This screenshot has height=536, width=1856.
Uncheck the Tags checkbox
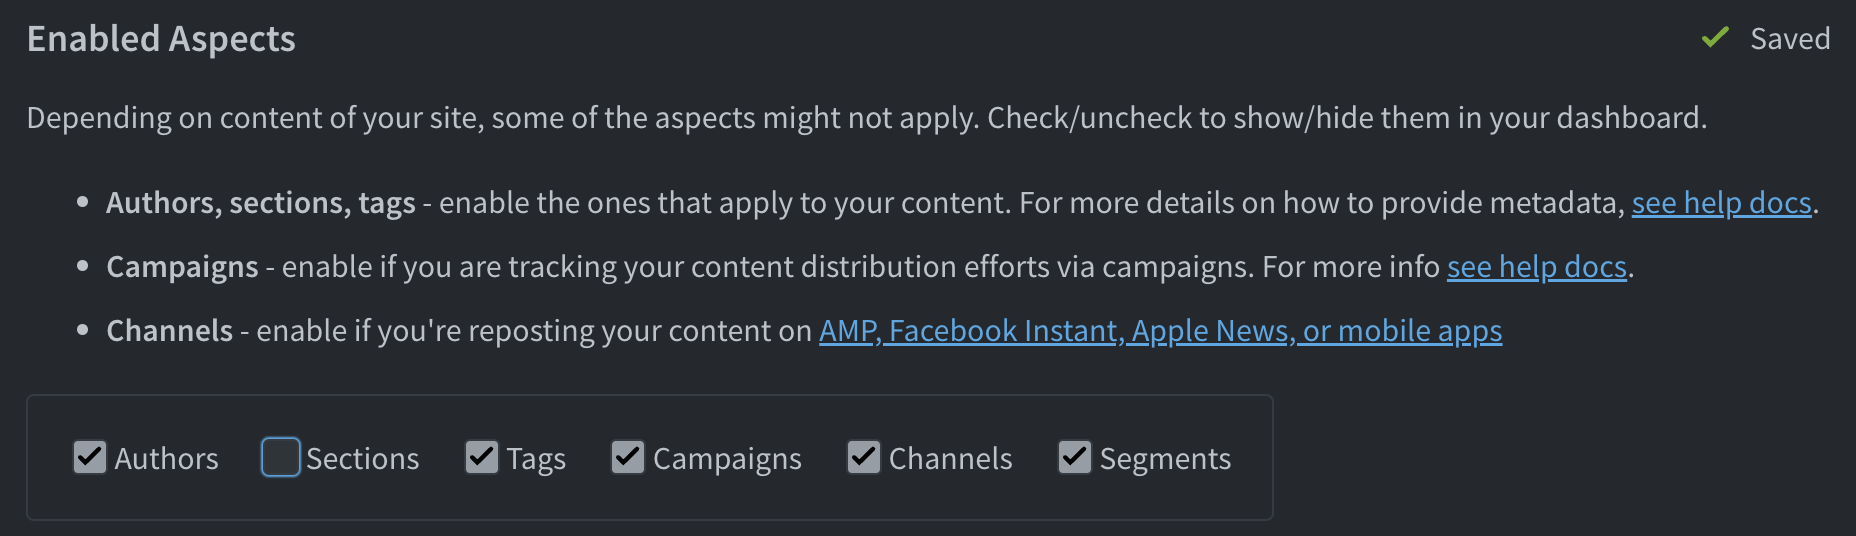(482, 457)
